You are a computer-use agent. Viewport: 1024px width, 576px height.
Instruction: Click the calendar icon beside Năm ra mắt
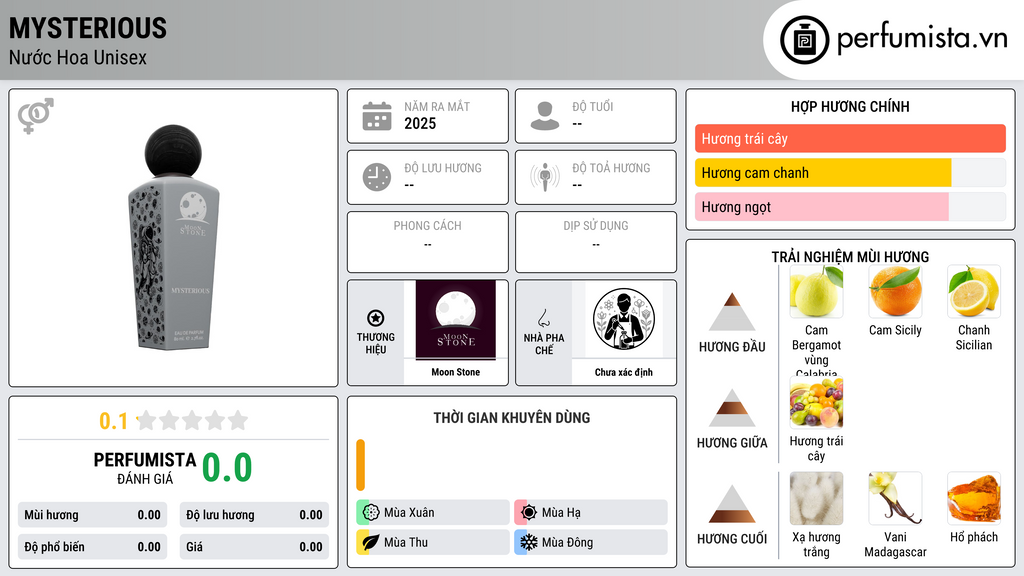pos(377,116)
